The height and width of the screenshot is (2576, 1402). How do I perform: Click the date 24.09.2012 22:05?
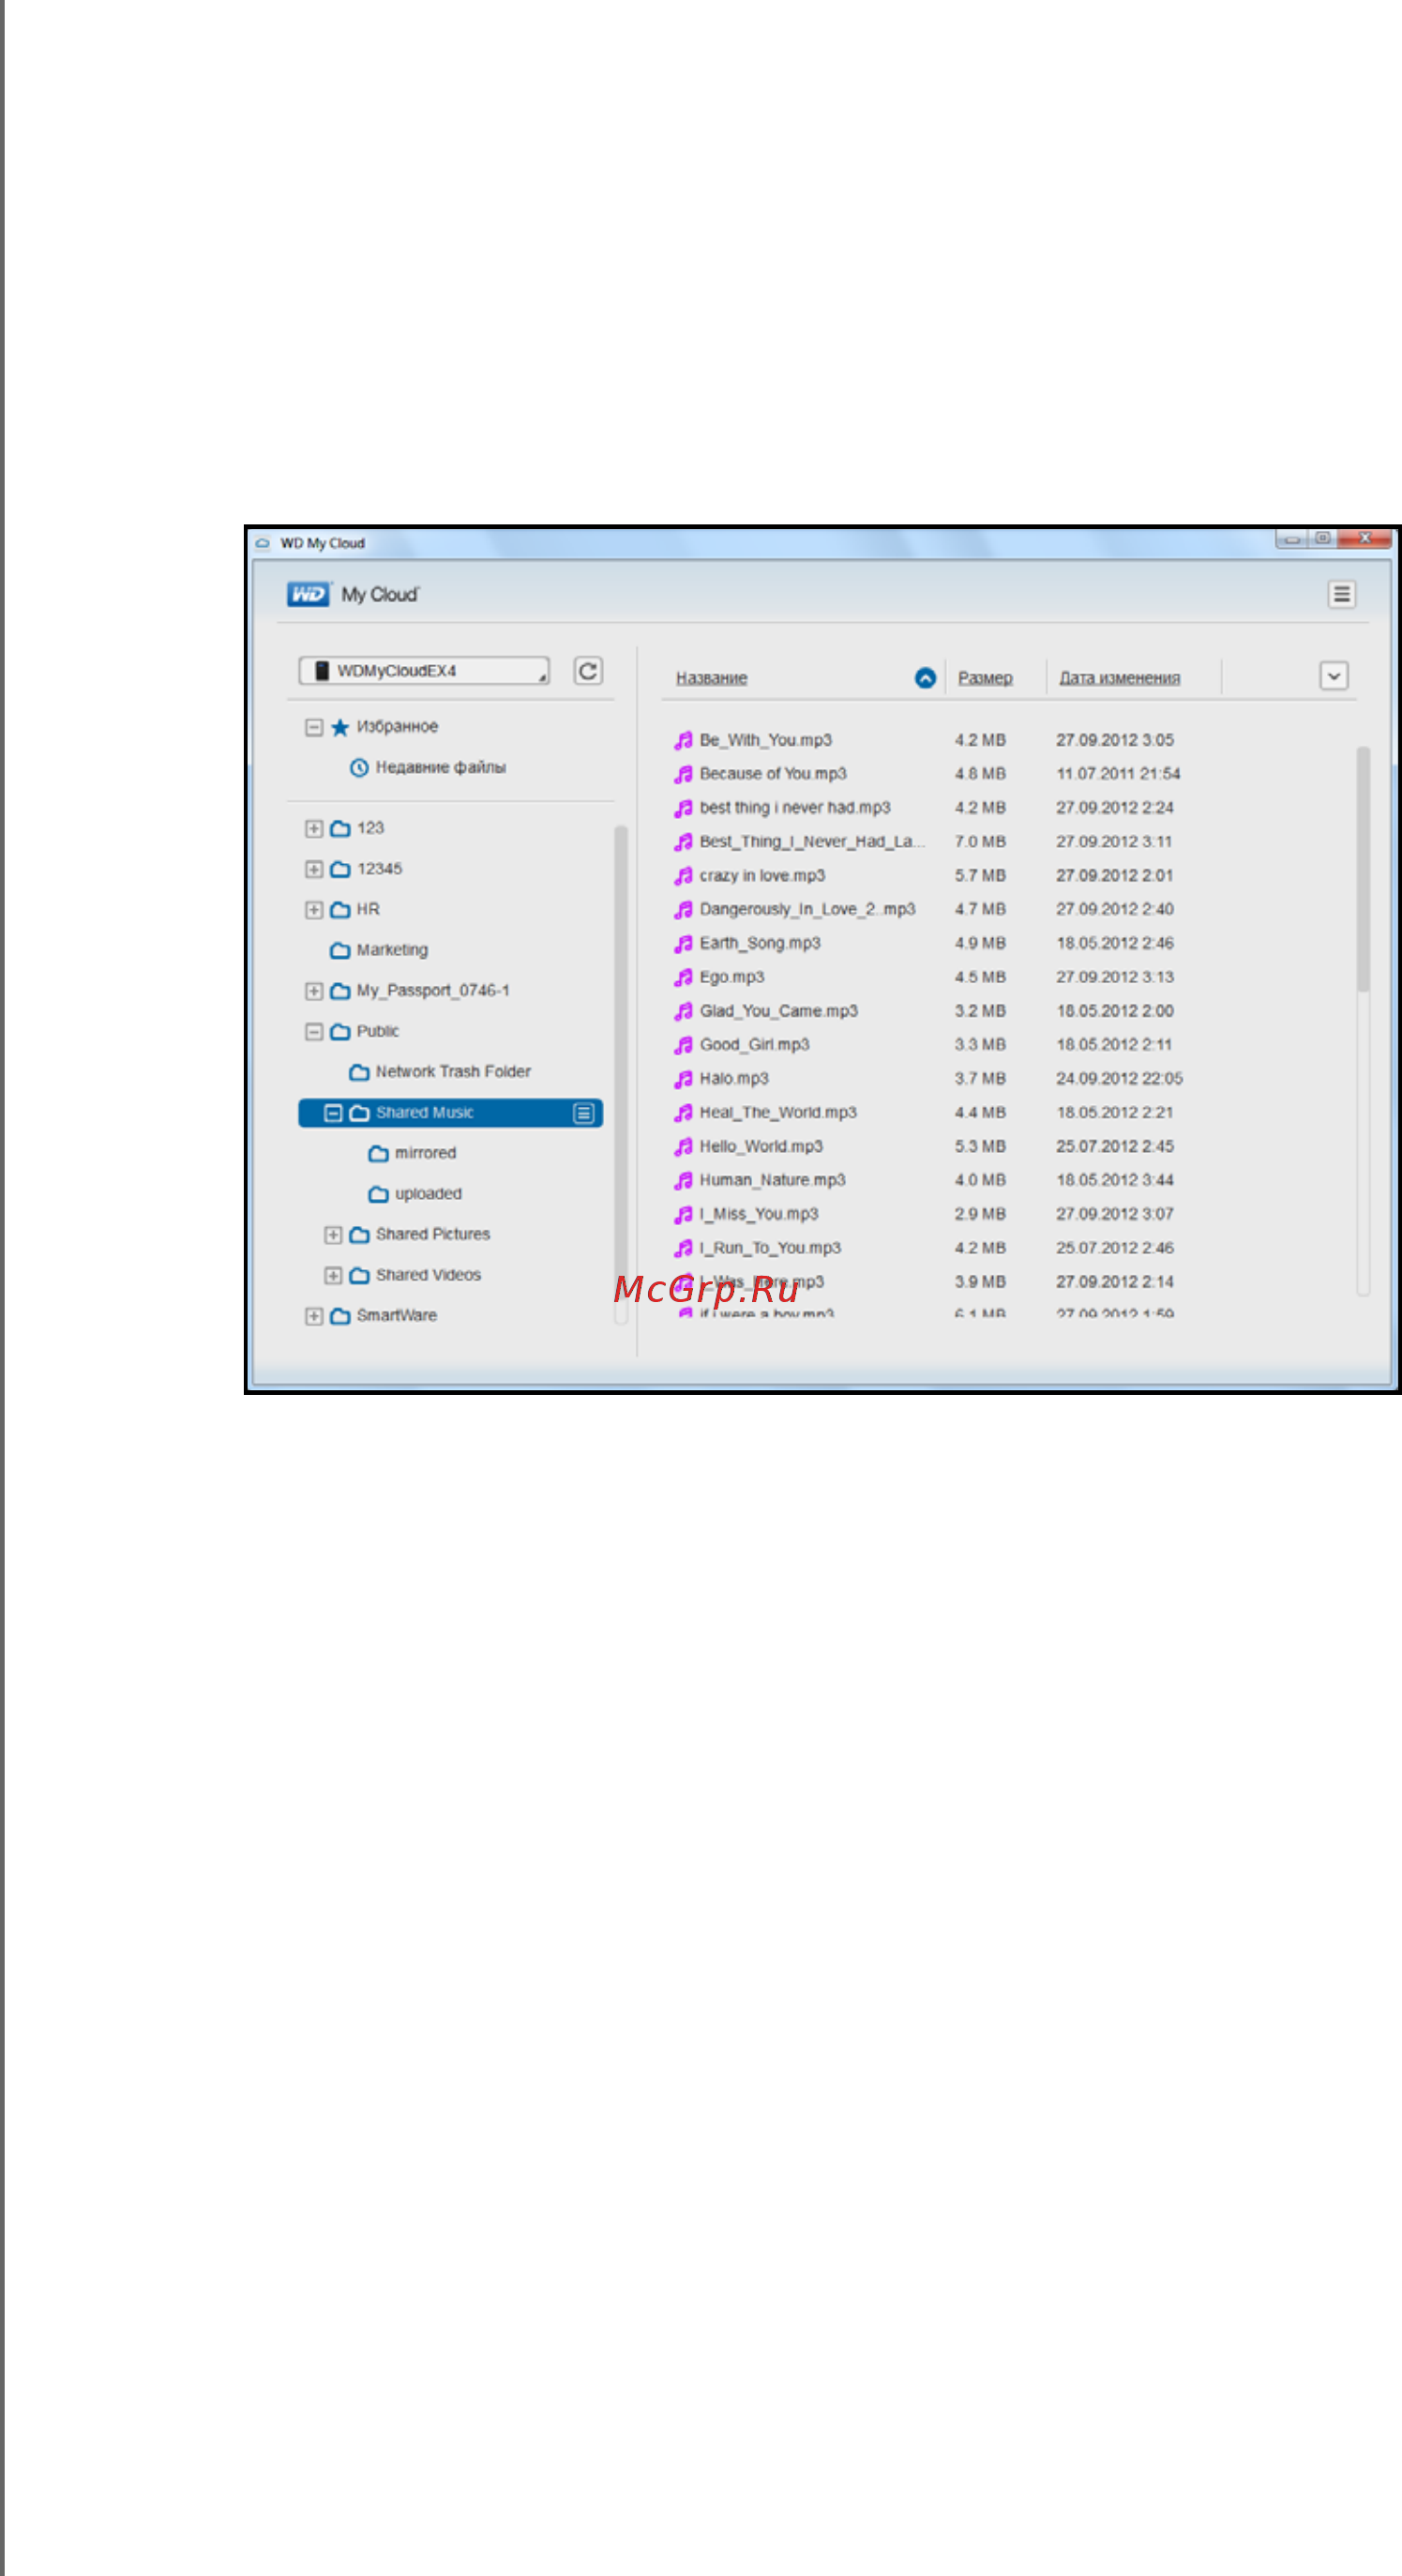(1119, 1079)
